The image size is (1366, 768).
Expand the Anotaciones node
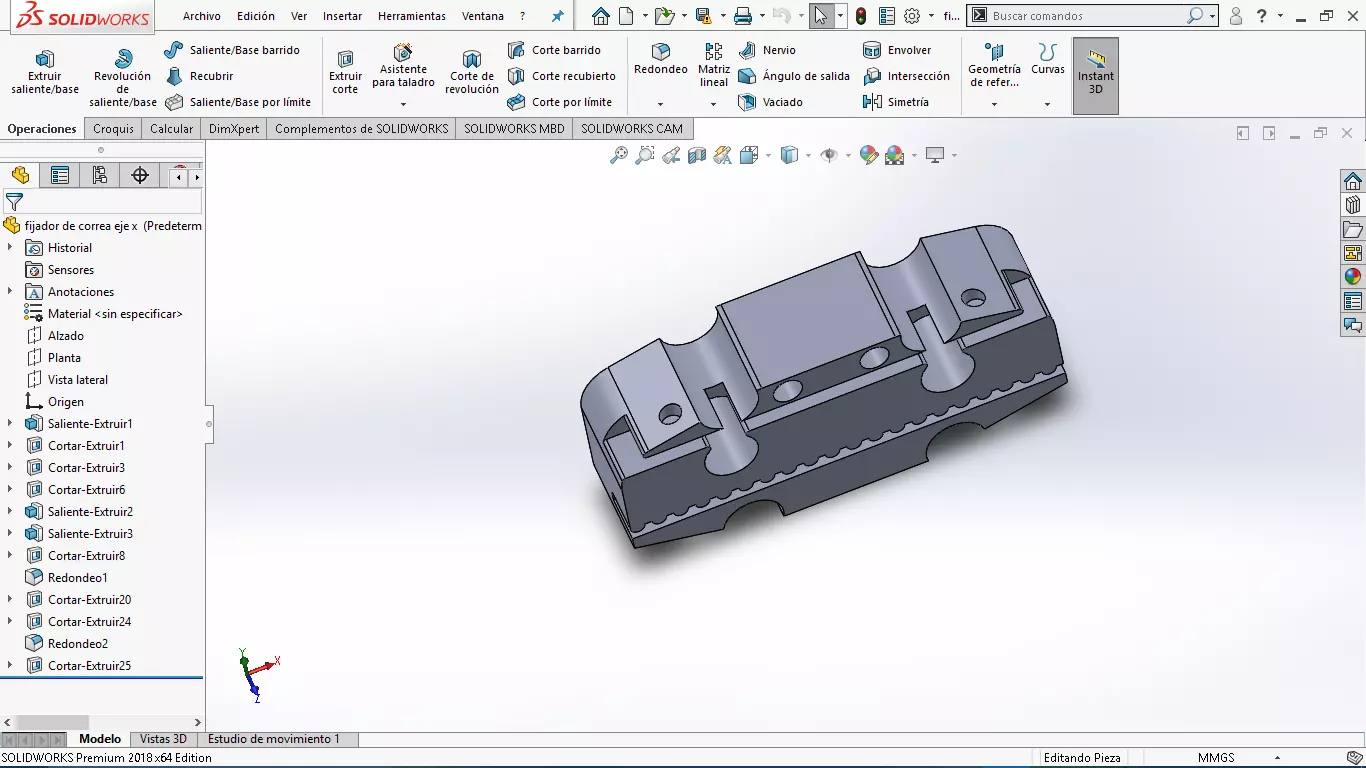pos(10,292)
